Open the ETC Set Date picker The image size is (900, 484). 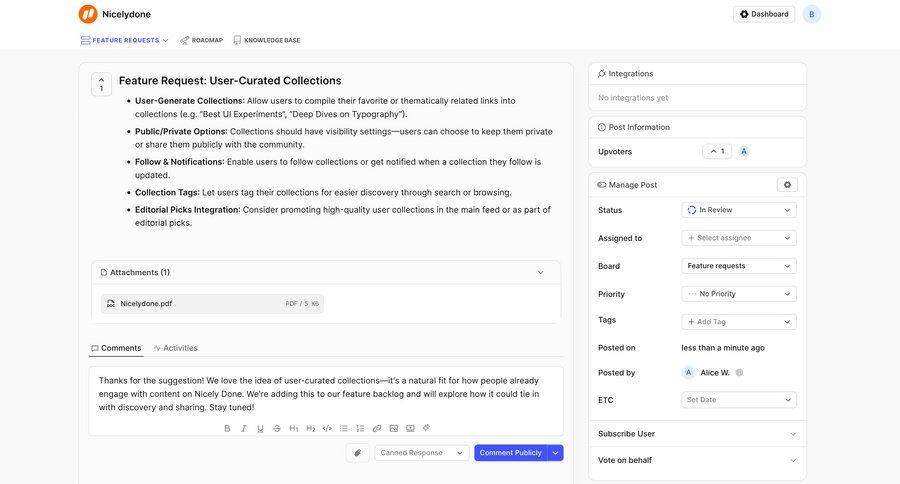tap(739, 400)
